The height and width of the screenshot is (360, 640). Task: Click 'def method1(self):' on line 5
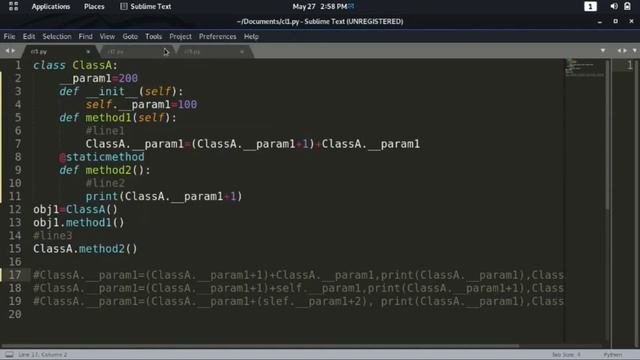[x=118, y=118]
